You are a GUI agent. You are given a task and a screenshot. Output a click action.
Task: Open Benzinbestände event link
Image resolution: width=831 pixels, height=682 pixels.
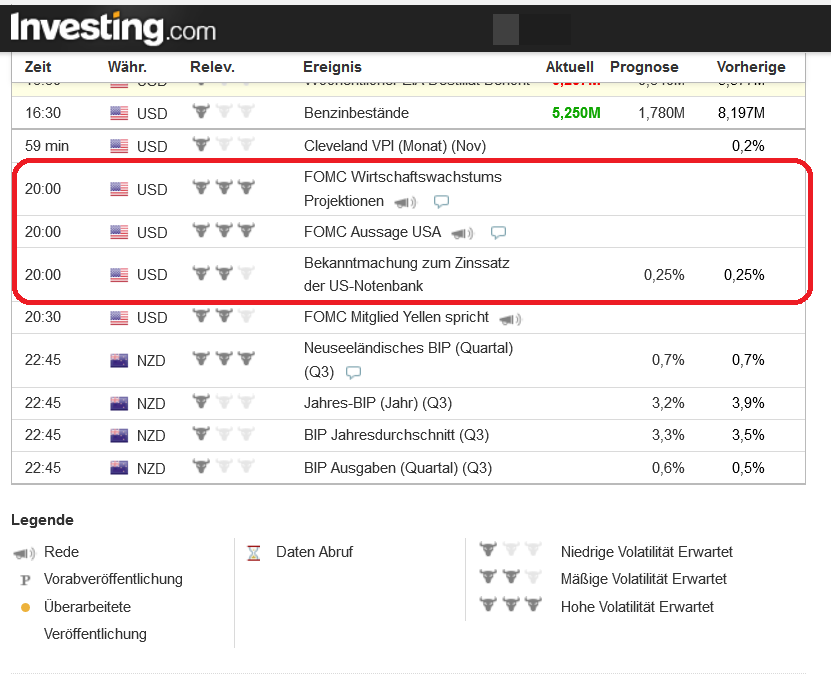pyautogui.click(x=356, y=113)
